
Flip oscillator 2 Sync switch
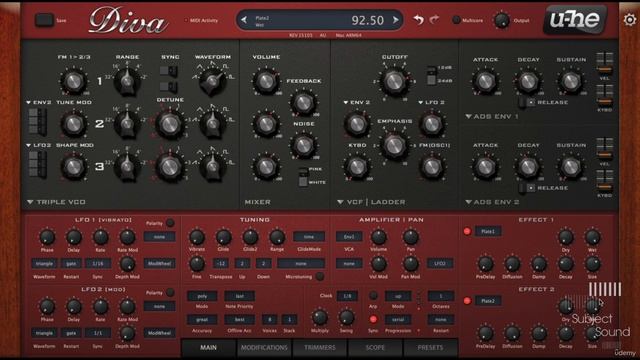pyautogui.click(x=168, y=71)
